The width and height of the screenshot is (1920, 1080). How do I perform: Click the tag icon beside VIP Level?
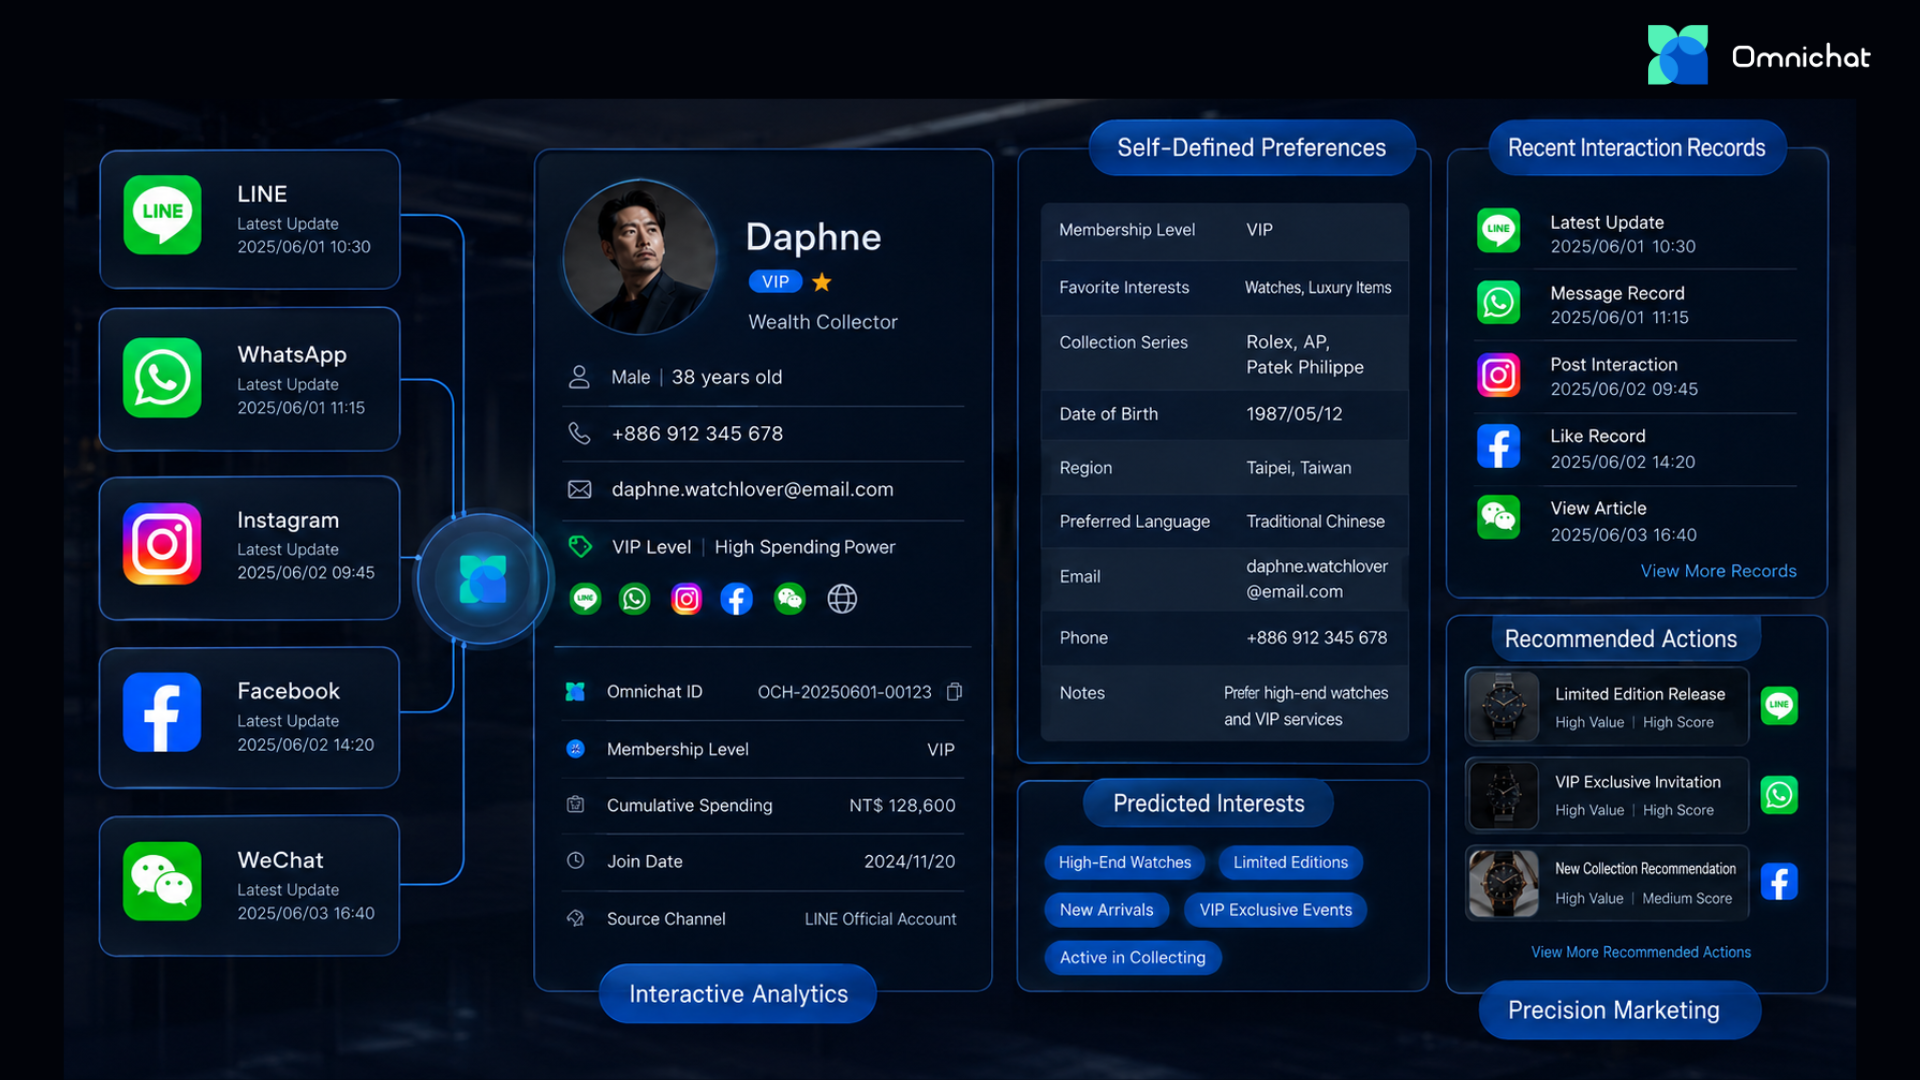[x=580, y=546]
